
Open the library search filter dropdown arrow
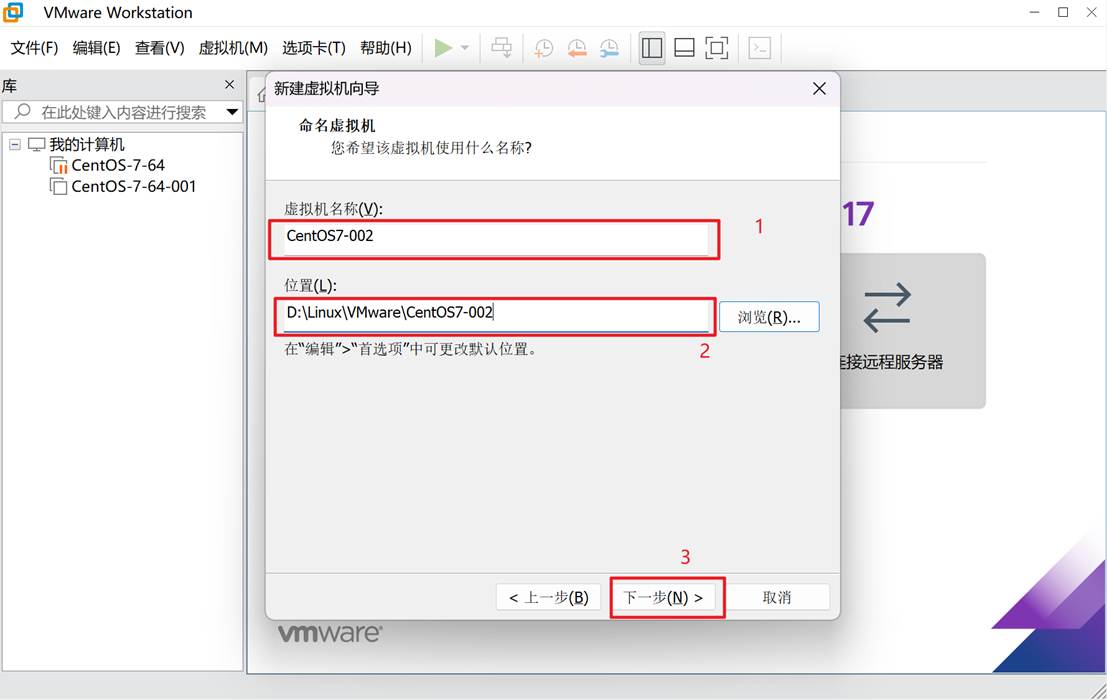point(232,112)
